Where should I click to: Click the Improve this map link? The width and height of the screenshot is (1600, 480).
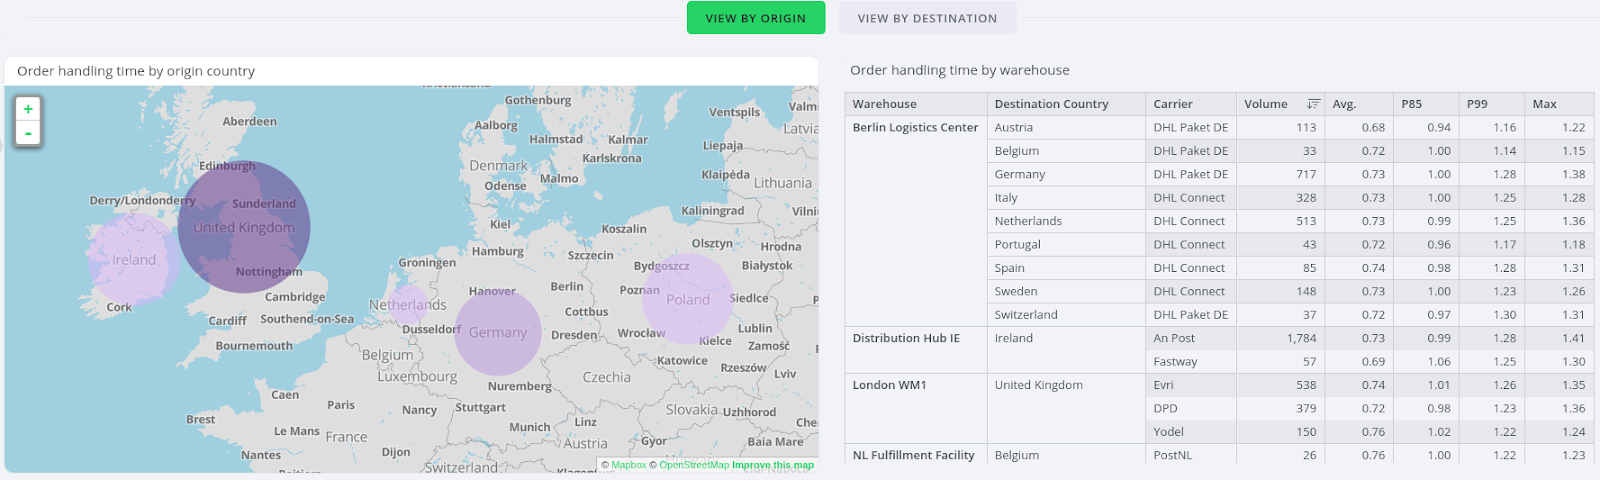pos(772,465)
